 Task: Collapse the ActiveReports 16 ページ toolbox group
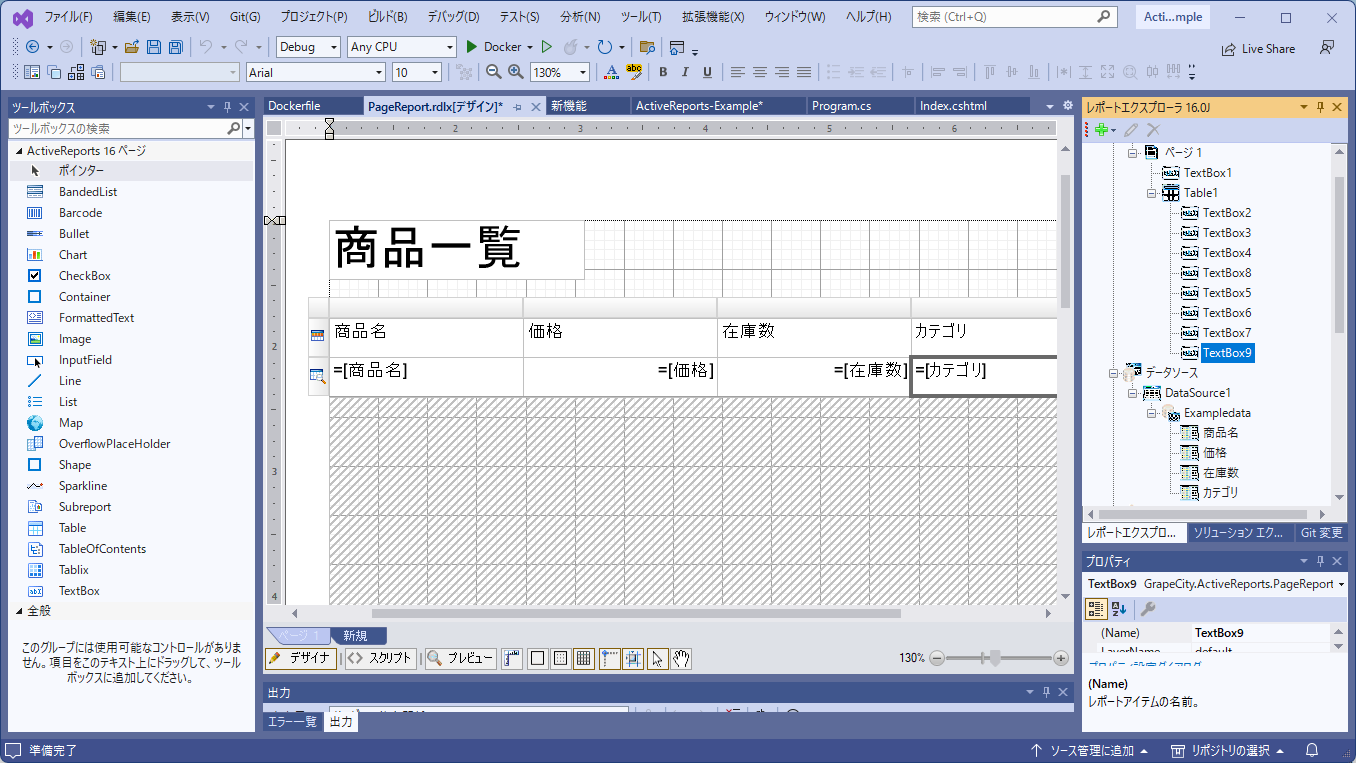point(19,151)
